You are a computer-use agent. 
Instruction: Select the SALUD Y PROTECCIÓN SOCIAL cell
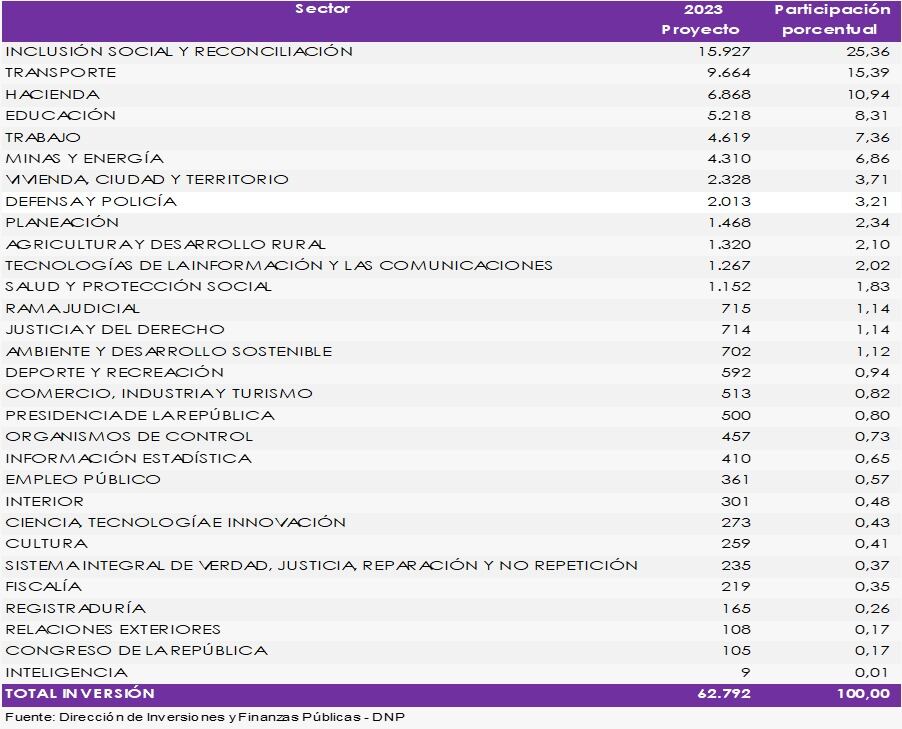(138, 287)
